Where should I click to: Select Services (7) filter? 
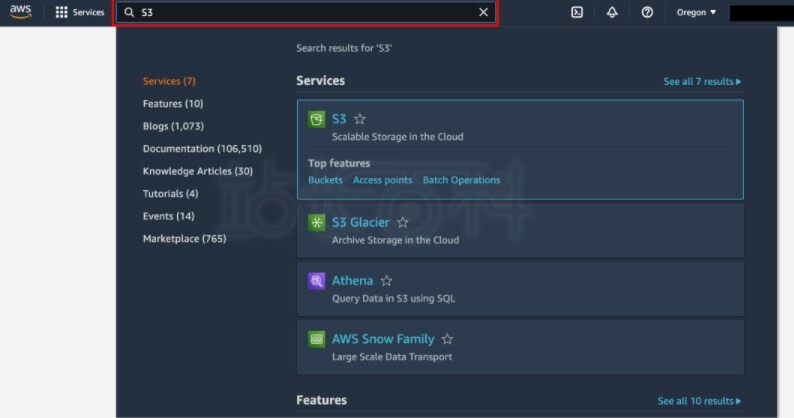[x=169, y=81]
